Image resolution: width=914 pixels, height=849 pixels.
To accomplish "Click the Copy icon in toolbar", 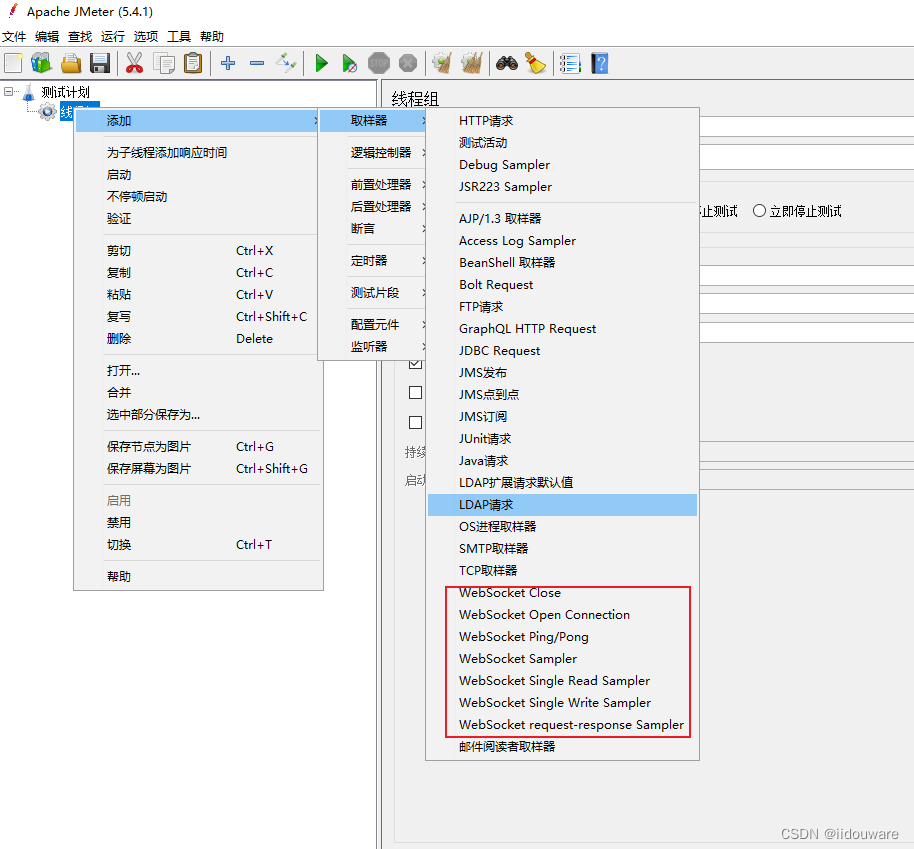I will click(x=164, y=63).
